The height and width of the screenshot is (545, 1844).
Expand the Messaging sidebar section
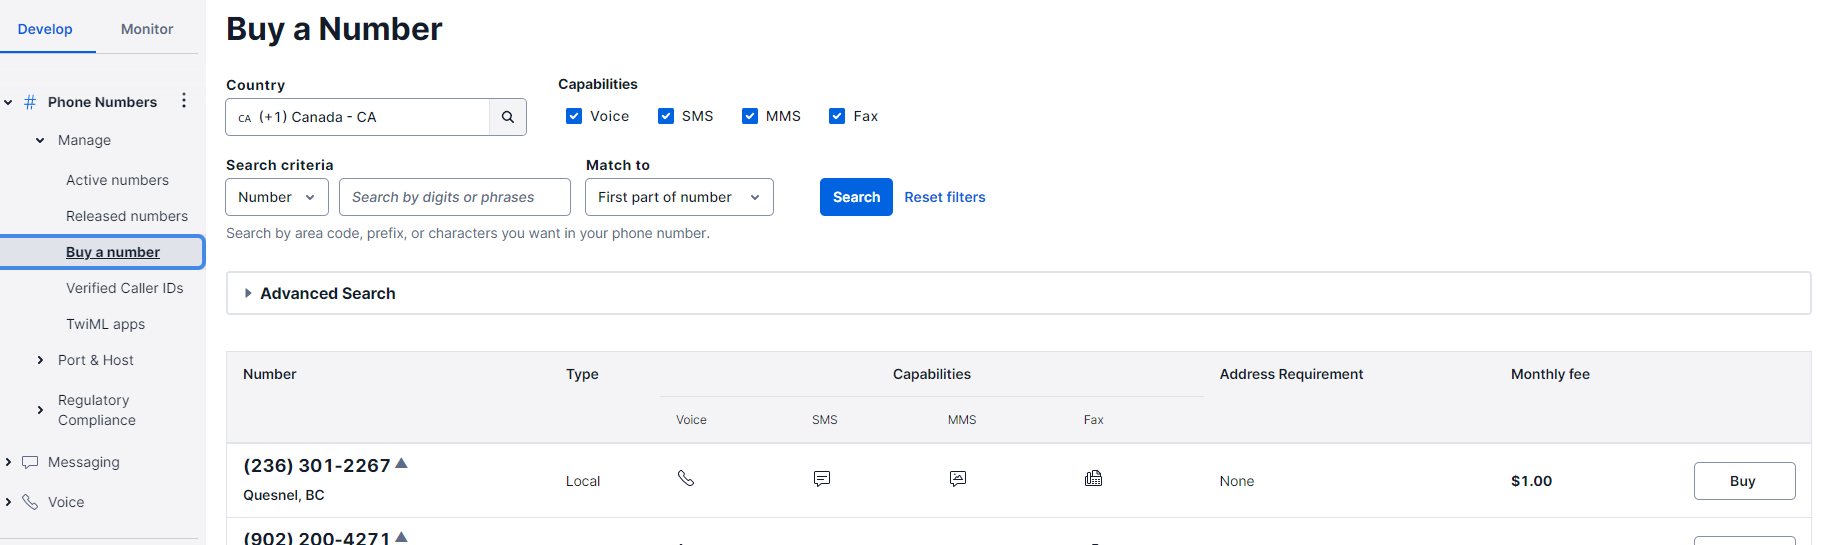pyautogui.click(x=8, y=462)
